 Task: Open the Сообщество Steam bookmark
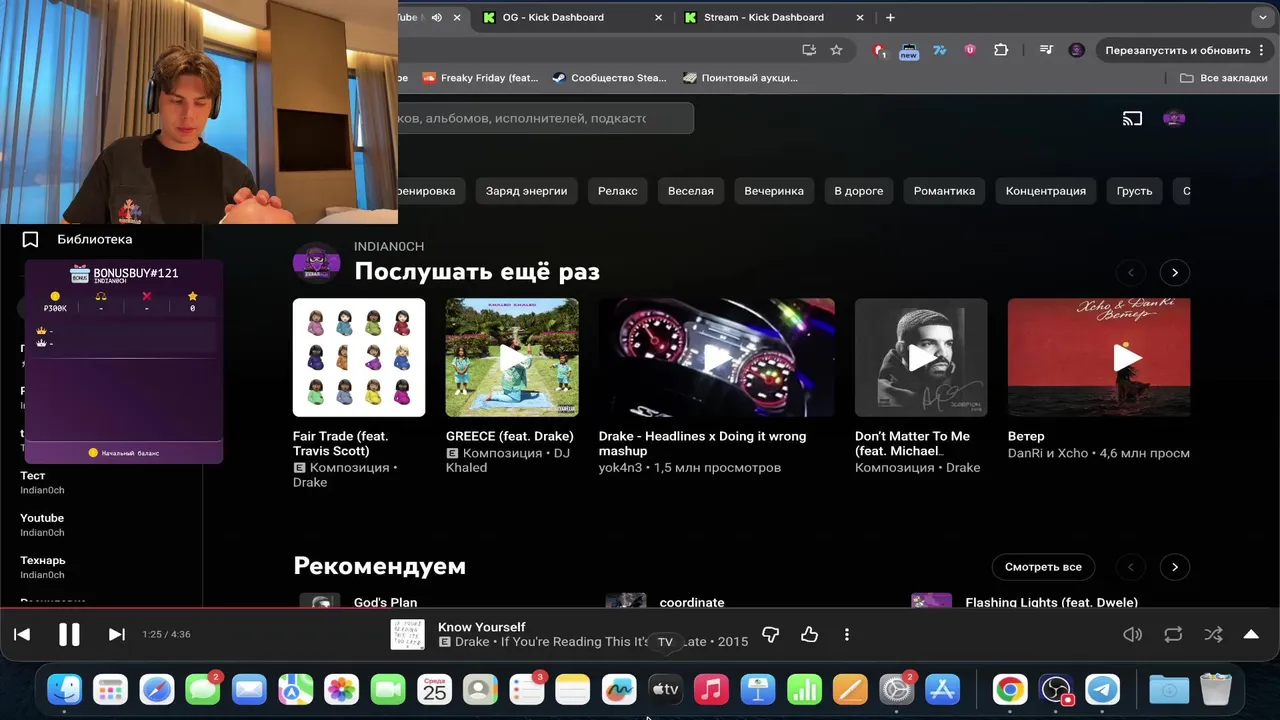tap(609, 77)
